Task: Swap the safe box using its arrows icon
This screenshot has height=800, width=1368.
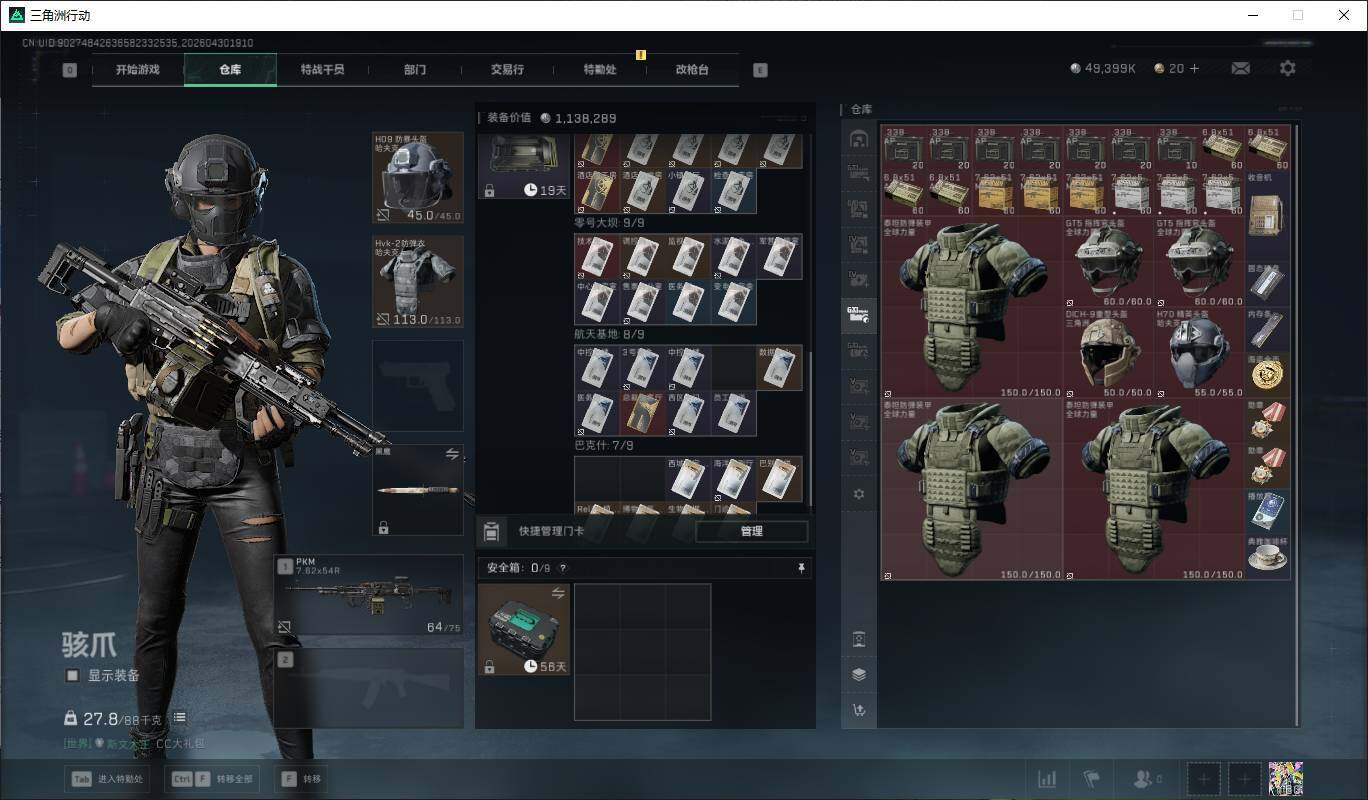Action: pyautogui.click(x=558, y=593)
